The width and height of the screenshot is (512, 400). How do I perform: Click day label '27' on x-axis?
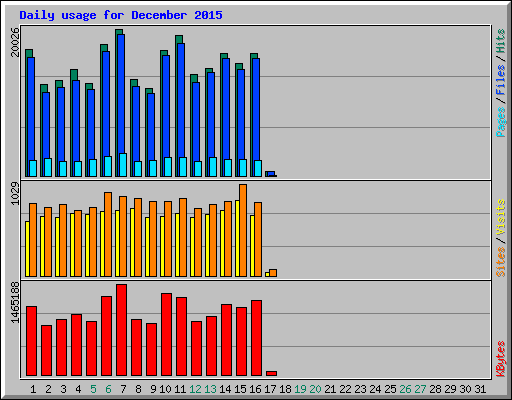click(420, 389)
